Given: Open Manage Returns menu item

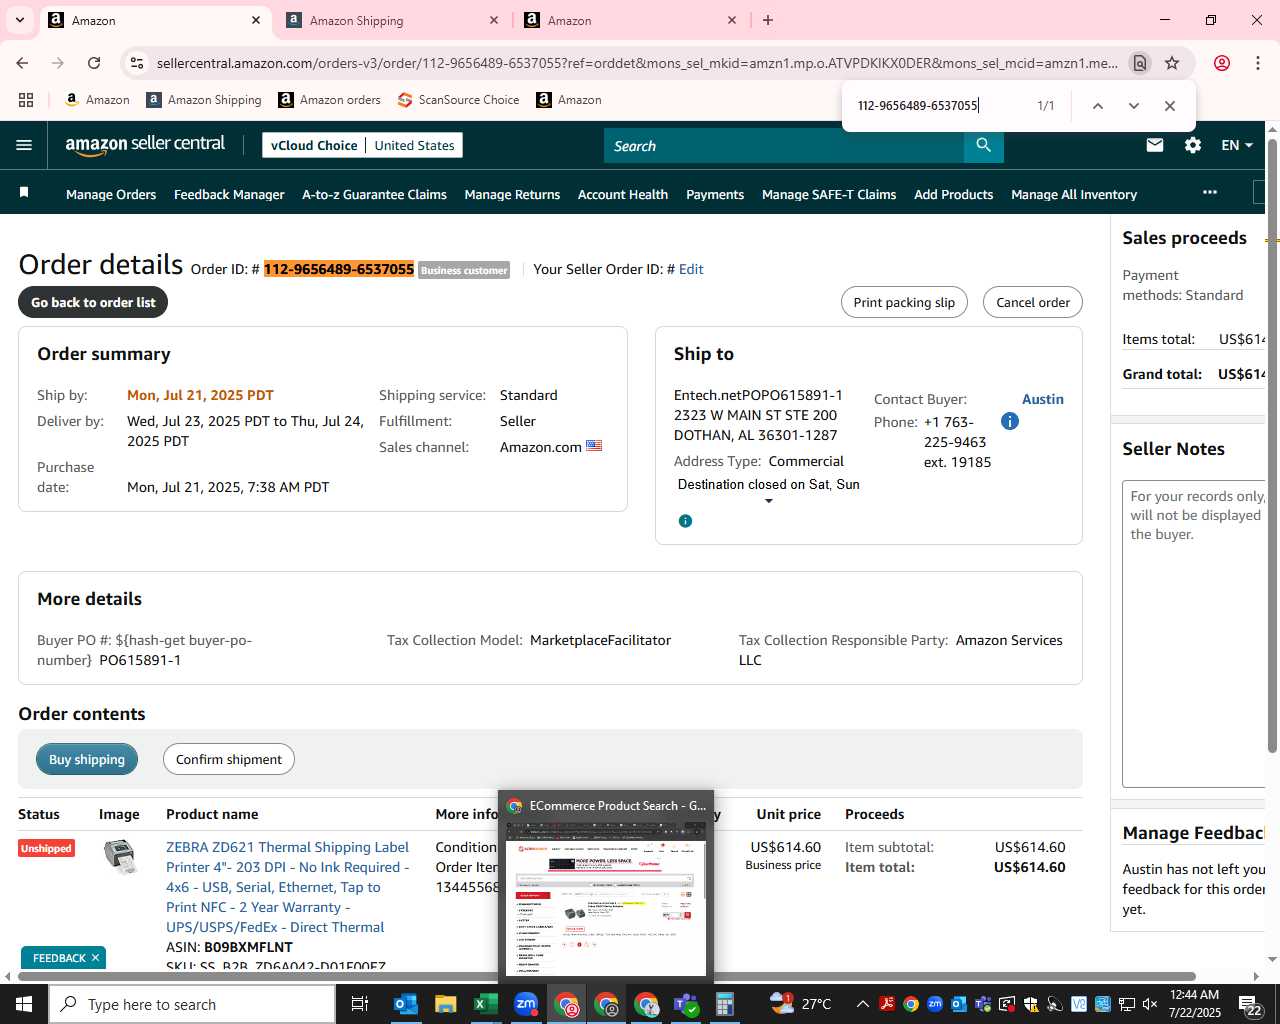Looking at the screenshot, I should (x=512, y=194).
